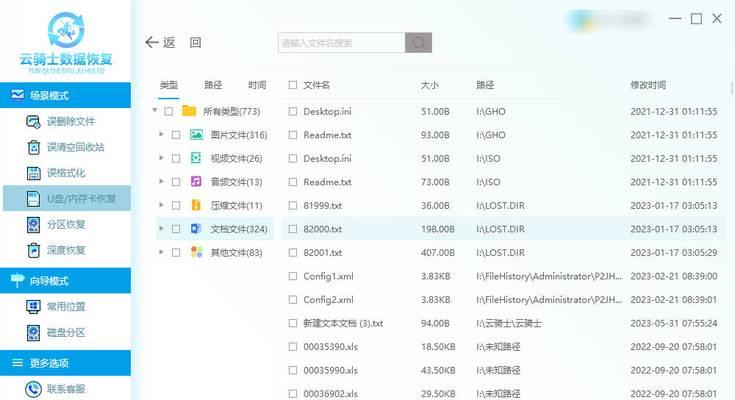Click the file list vertical scrollbar
The height and width of the screenshot is (400, 735).
click(732, 87)
